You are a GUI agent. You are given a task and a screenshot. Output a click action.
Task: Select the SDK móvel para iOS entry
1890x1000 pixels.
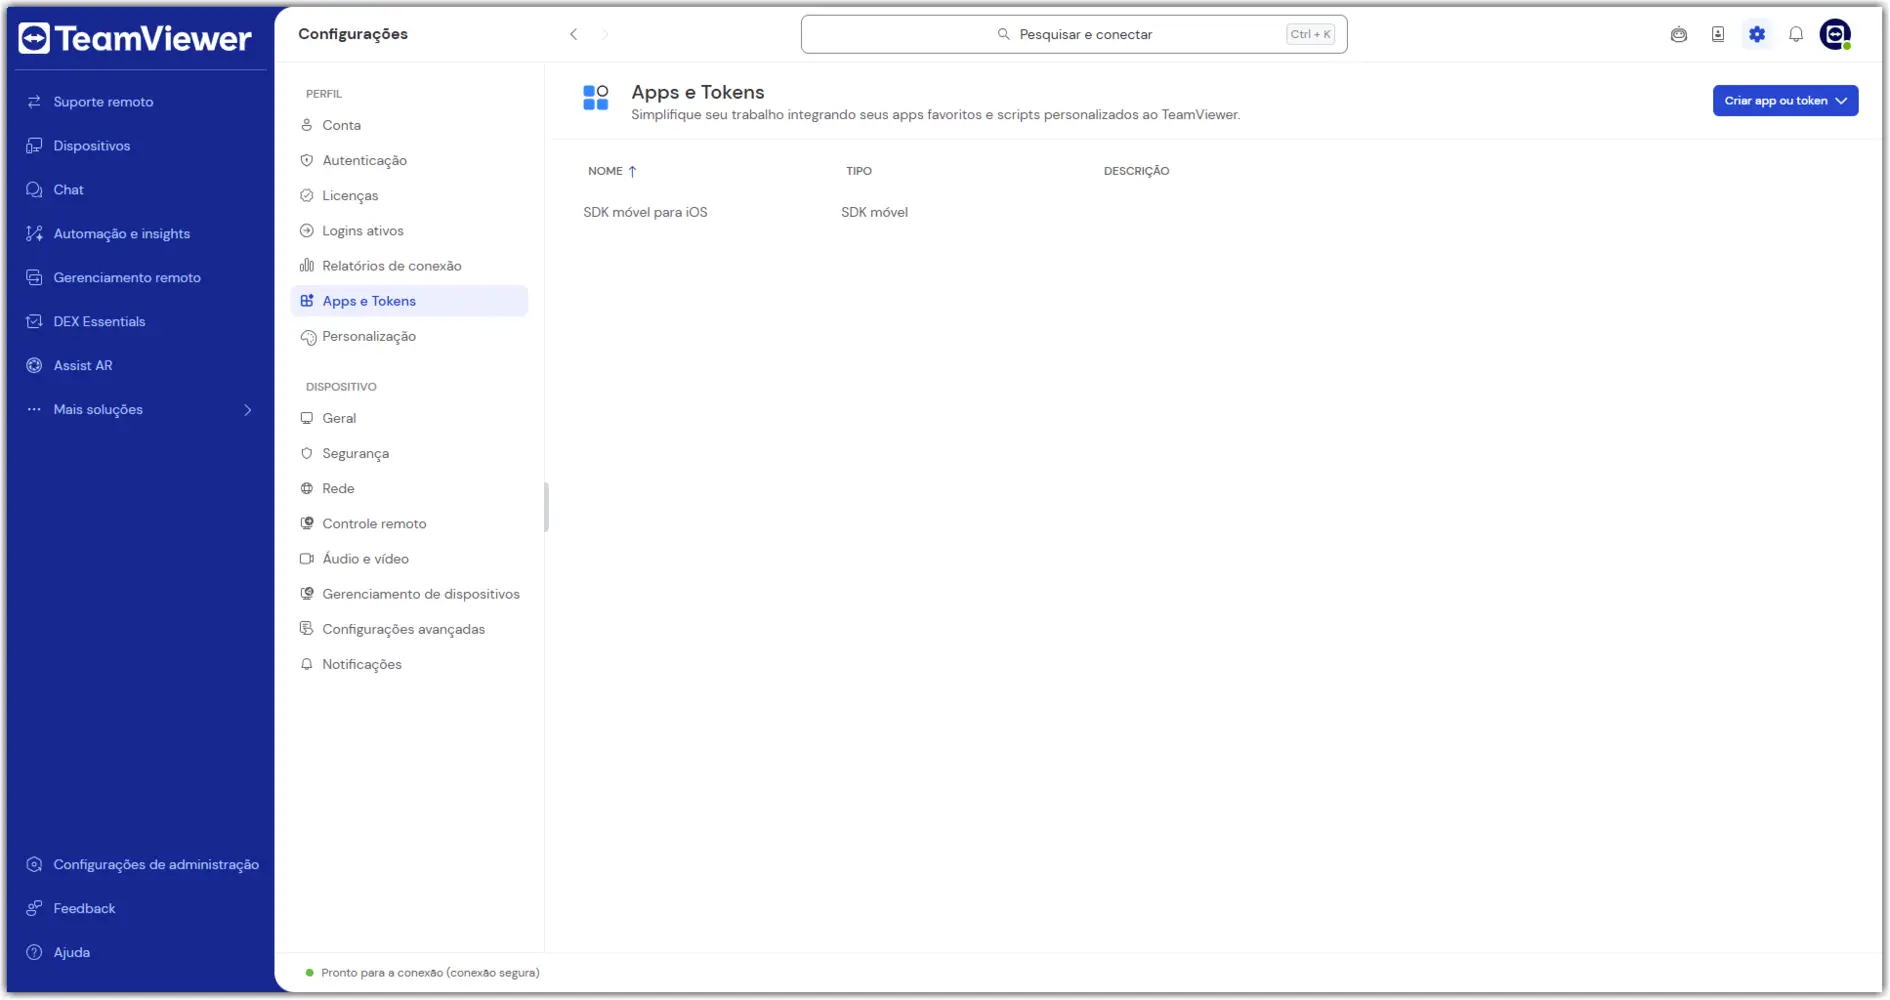tap(645, 212)
